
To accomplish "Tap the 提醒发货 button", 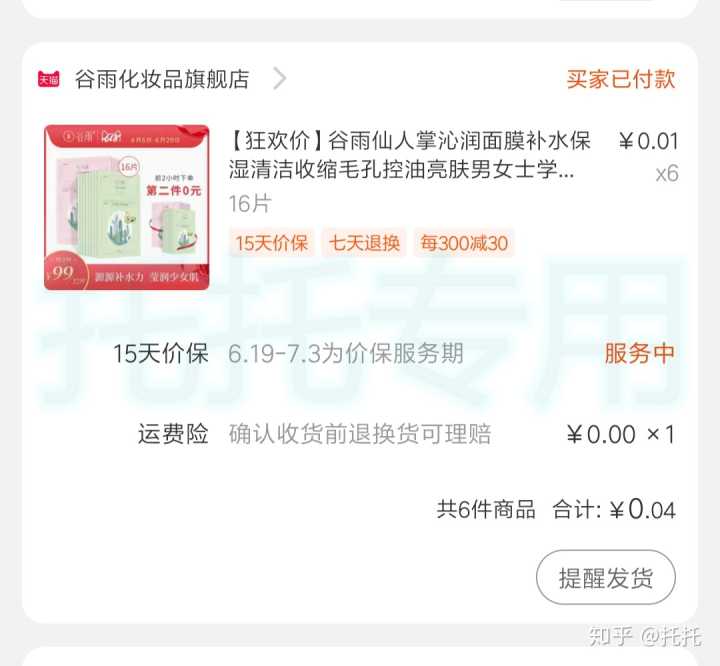I will pos(606,577).
